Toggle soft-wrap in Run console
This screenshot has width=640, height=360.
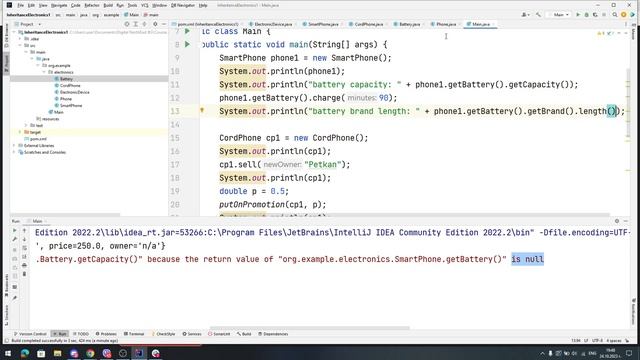pos(24,248)
